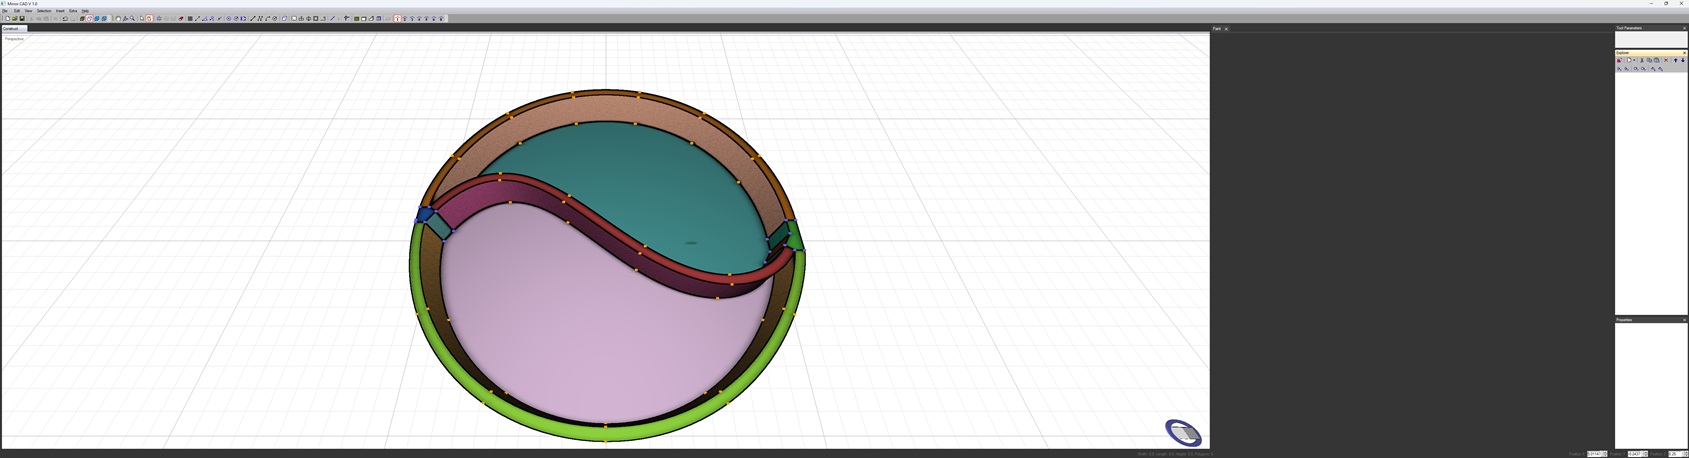Open the Extra menu

click(x=73, y=11)
